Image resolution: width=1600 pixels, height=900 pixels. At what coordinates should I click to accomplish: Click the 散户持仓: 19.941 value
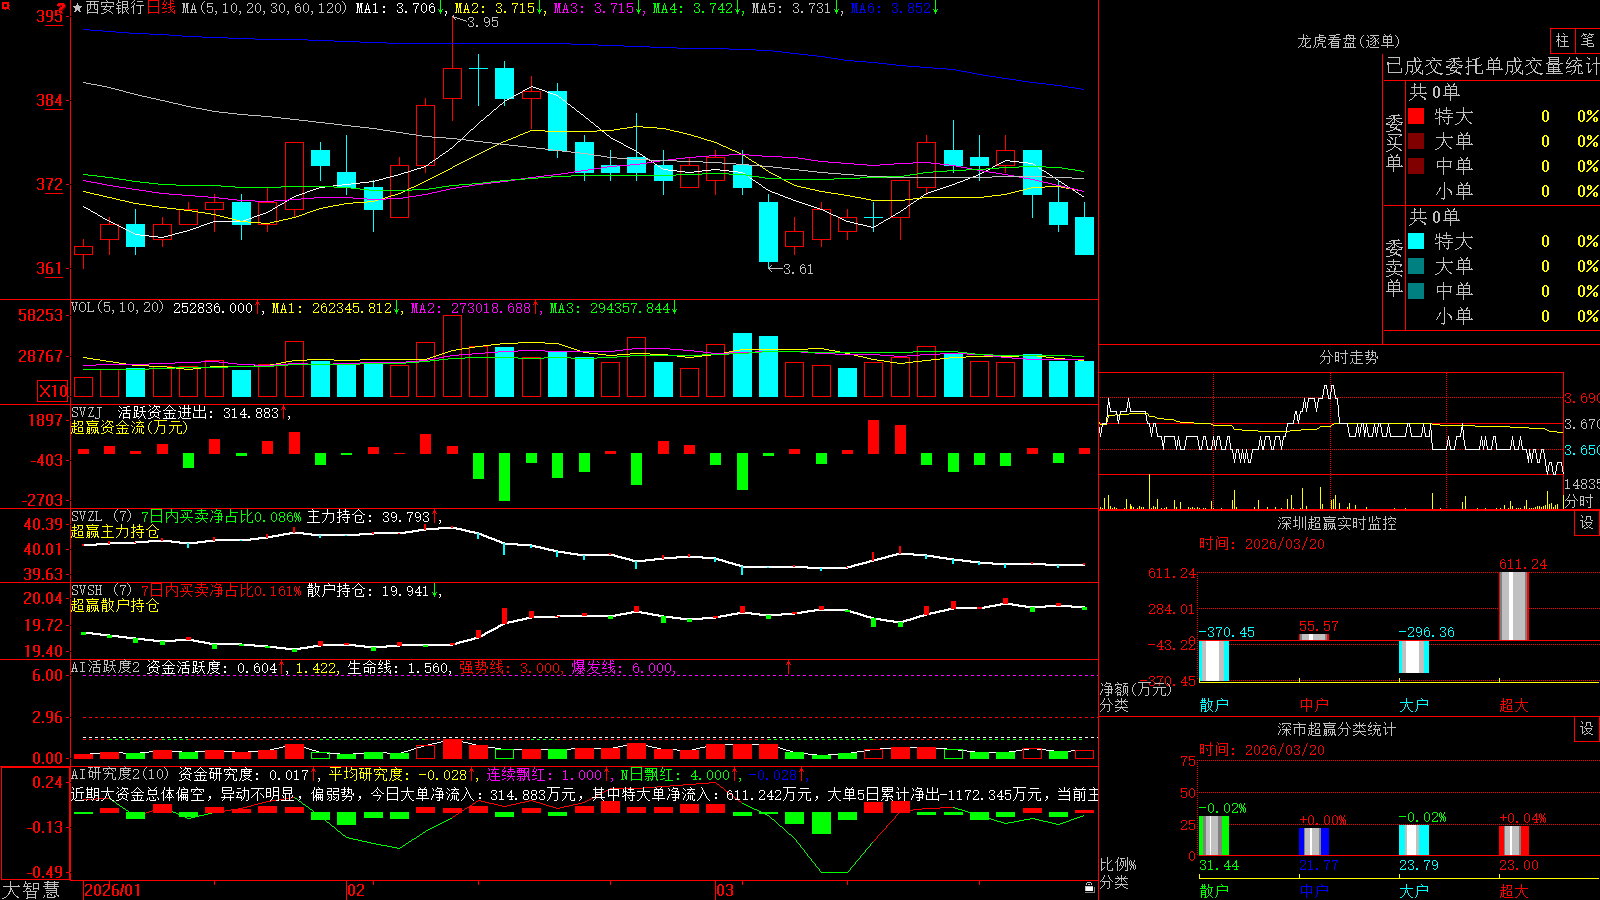[368, 591]
